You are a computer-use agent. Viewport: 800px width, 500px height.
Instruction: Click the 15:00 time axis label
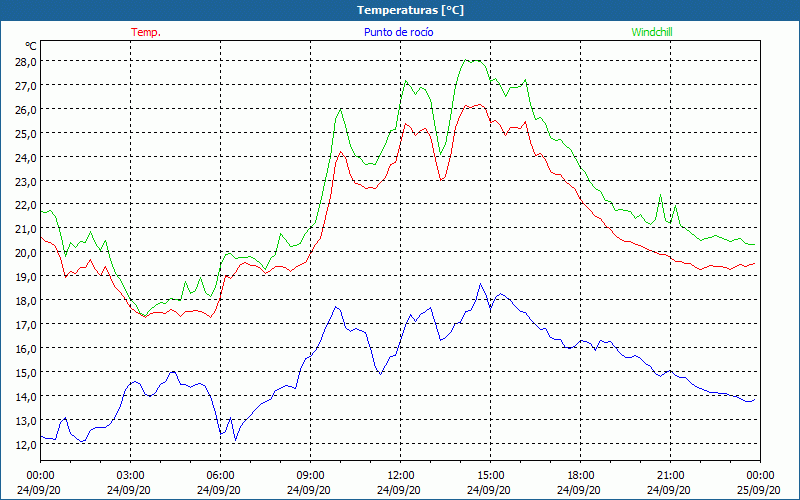point(491,476)
